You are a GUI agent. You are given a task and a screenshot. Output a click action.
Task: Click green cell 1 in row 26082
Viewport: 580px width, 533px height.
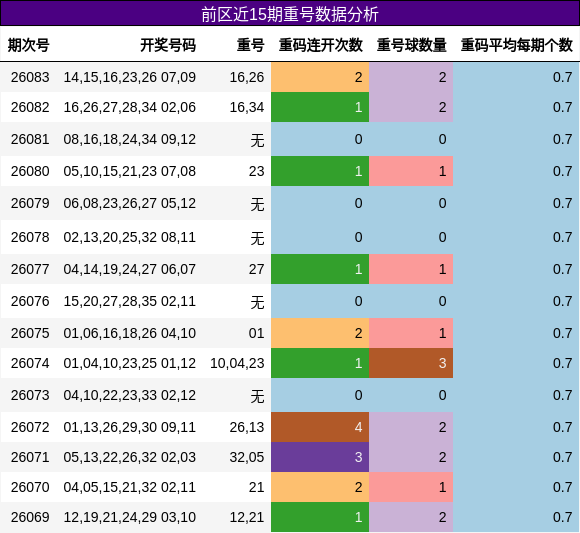[x=320, y=107]
